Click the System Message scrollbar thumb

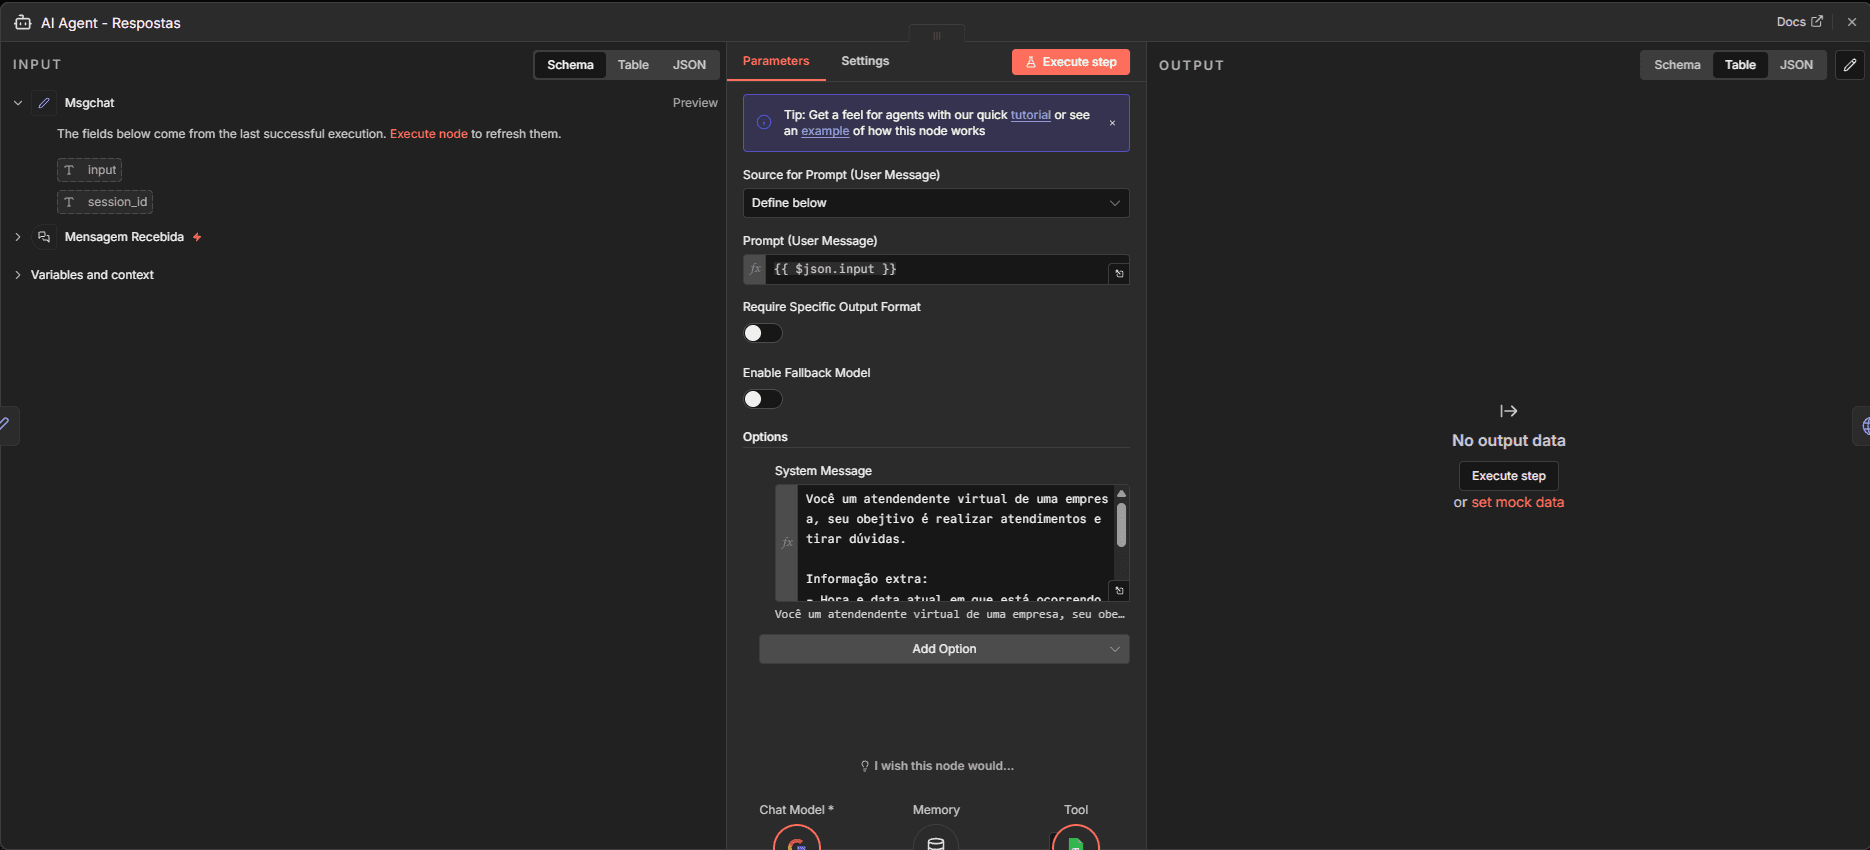coord(1121,525)
